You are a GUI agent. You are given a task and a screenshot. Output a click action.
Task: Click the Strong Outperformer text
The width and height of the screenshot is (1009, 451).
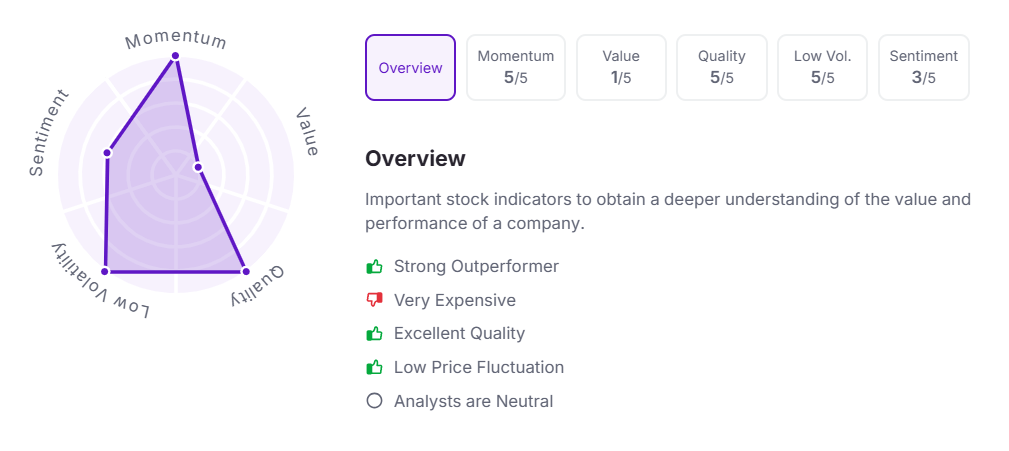[x=476, y=267]
